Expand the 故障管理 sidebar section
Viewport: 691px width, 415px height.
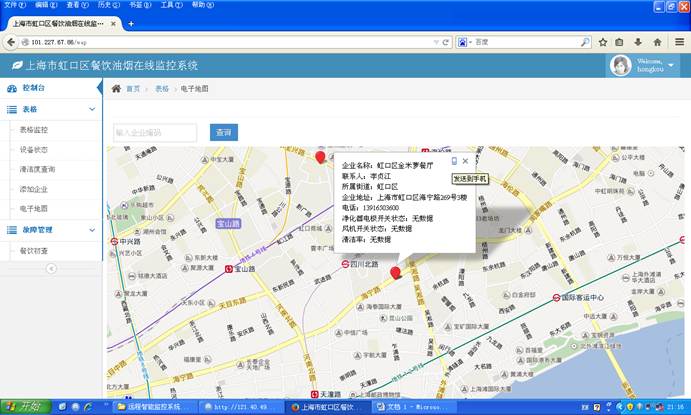coord(50,229)
